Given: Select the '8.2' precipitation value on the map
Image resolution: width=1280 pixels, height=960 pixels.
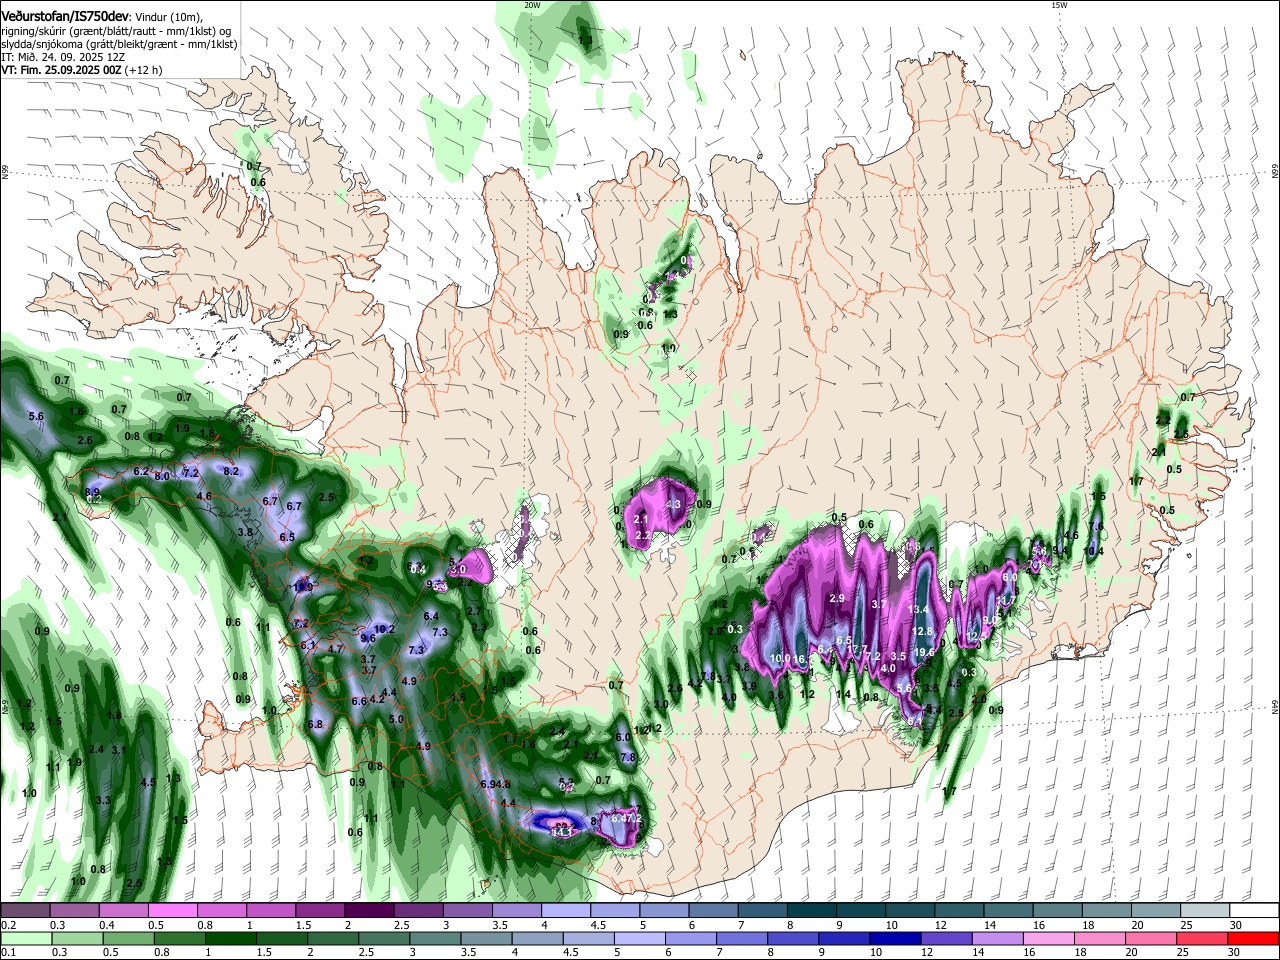Looking at the screenshot, I should point(231,471).
